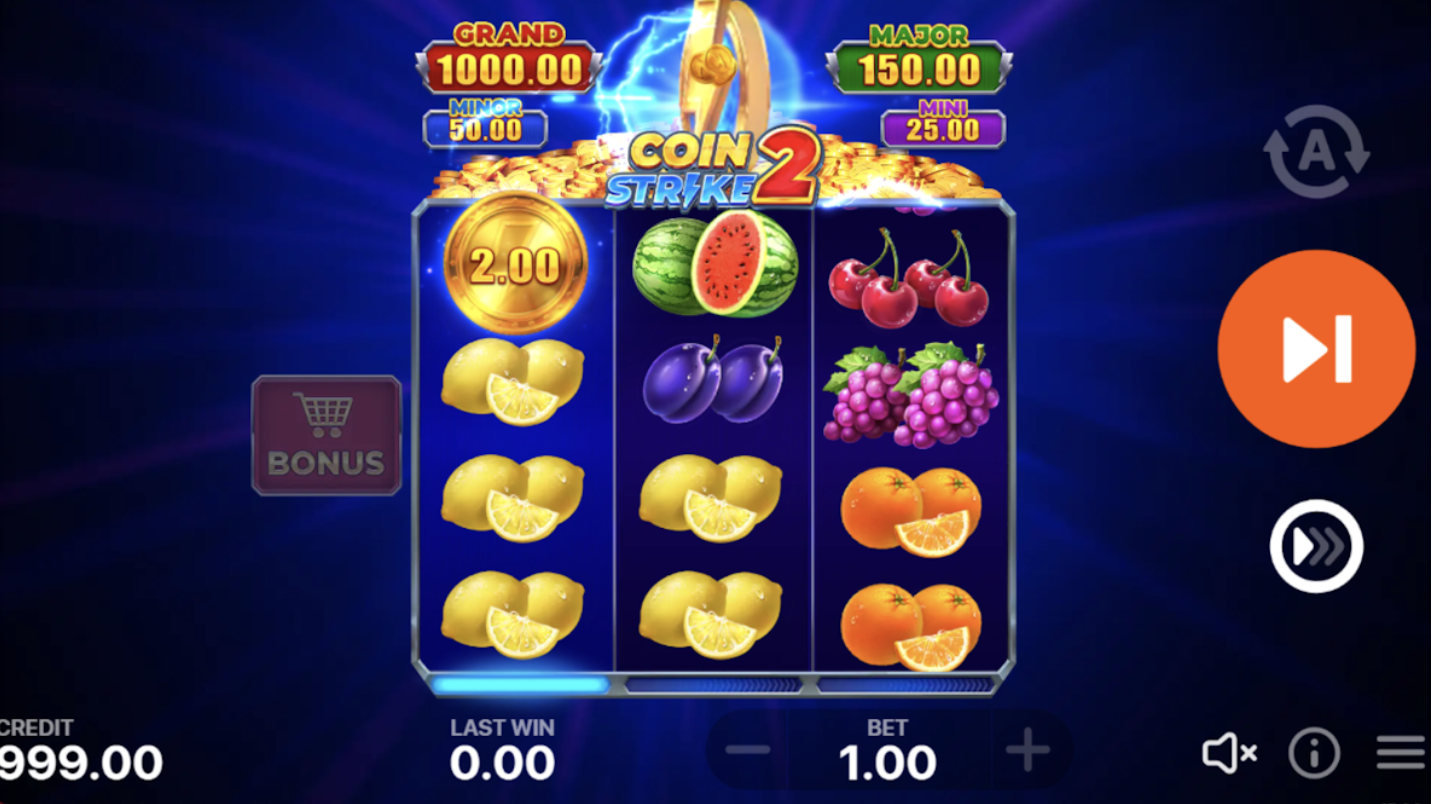Select the watermelon symbol on middle reel
This screenshot has width=1432, height=804.
click(x=715, y=264)
